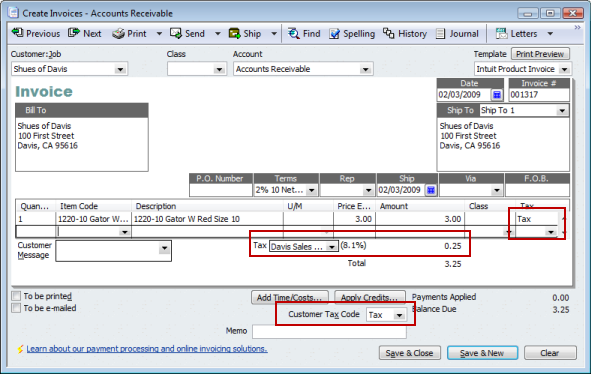Click the Print Preview button
The height and width of the screenshot is (374, 591).
[x=540, y=54]
